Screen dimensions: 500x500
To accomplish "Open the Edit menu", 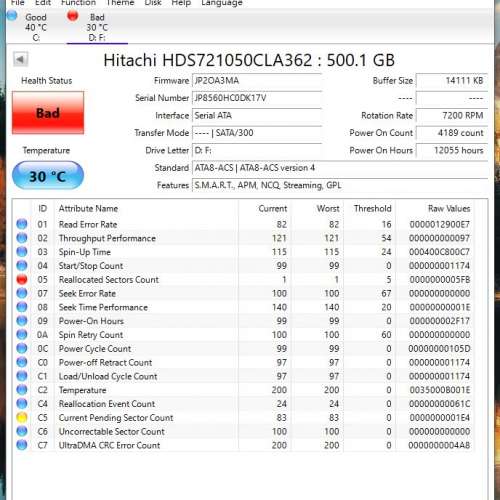I will coord(43,3).
